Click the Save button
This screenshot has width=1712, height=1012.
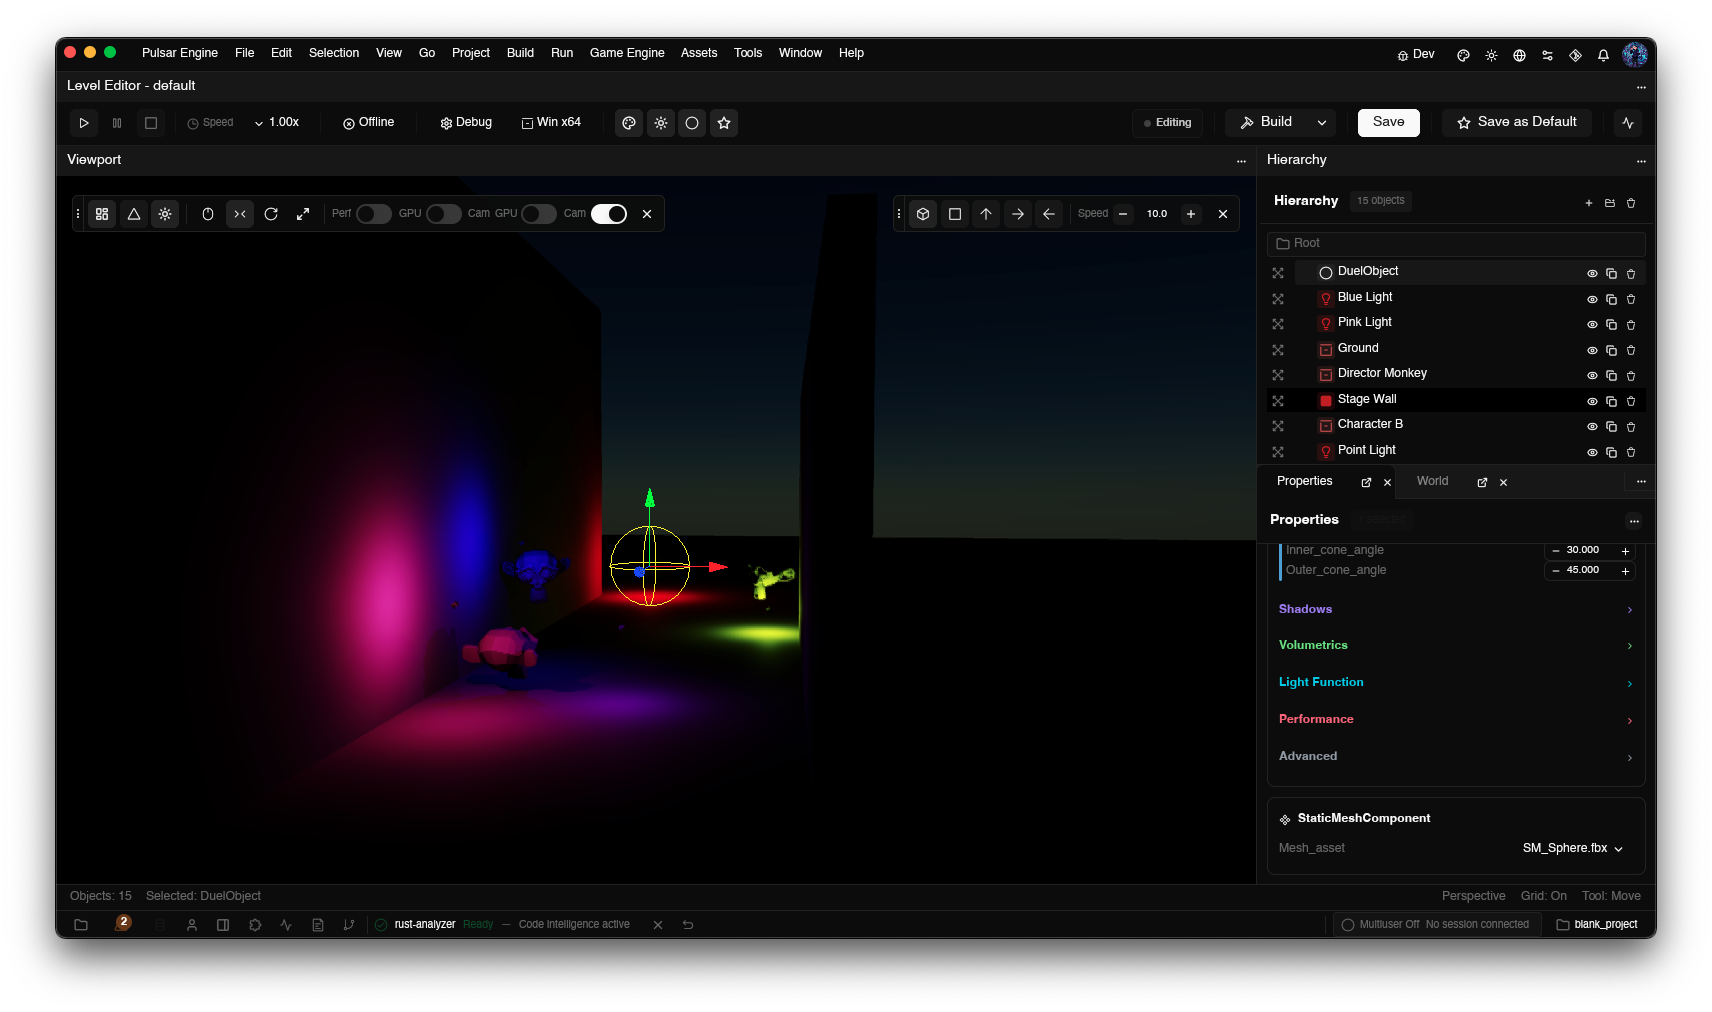[1388, 122]
